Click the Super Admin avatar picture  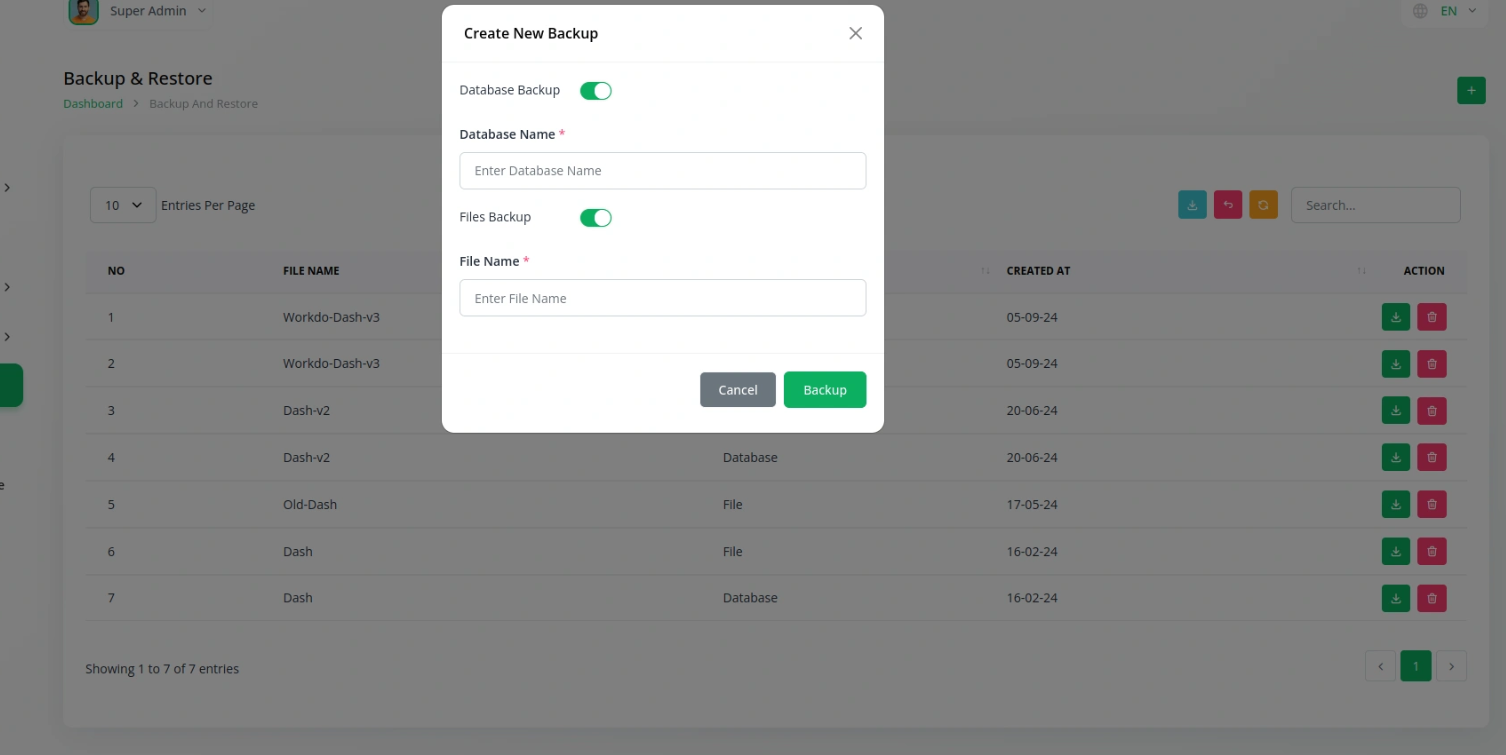coord(84,11)
